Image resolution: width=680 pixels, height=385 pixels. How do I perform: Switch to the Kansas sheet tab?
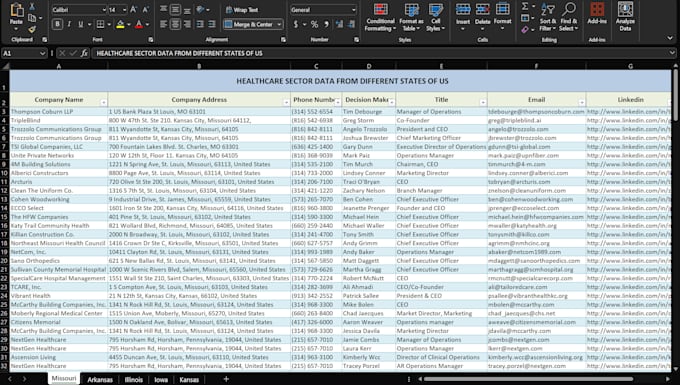[189, 379]
